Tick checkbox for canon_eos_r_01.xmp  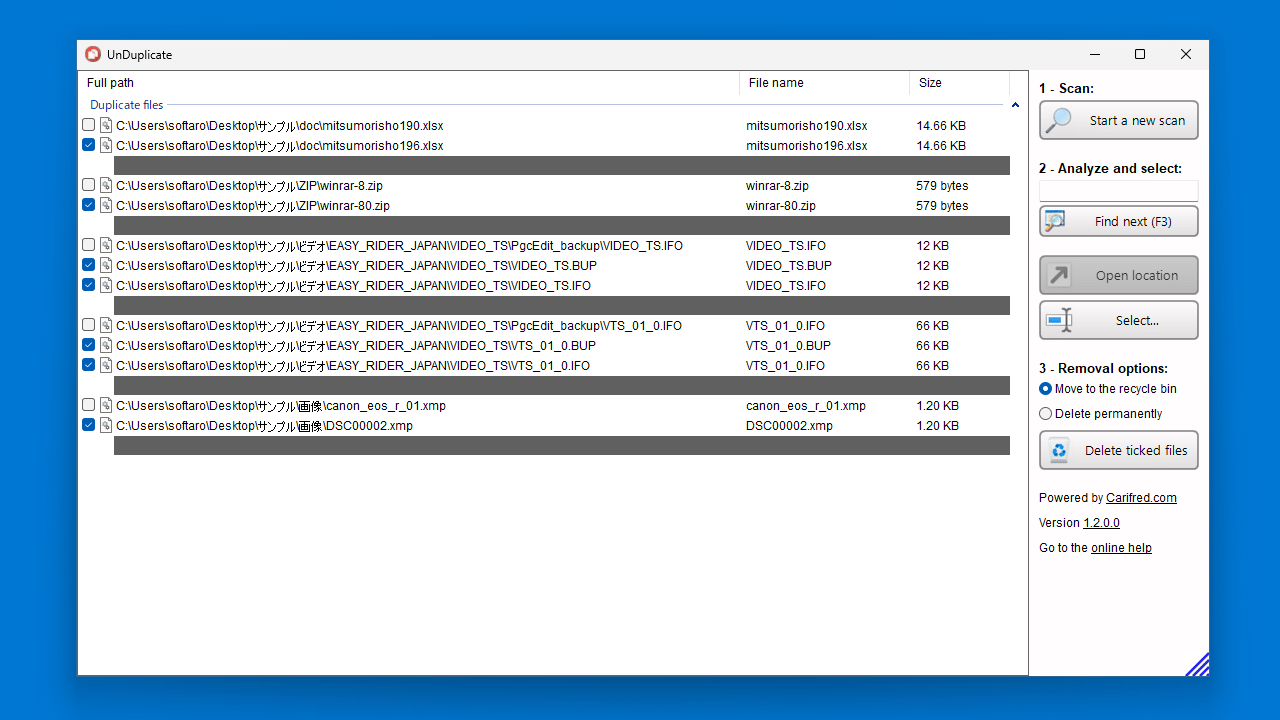point(89,405)
